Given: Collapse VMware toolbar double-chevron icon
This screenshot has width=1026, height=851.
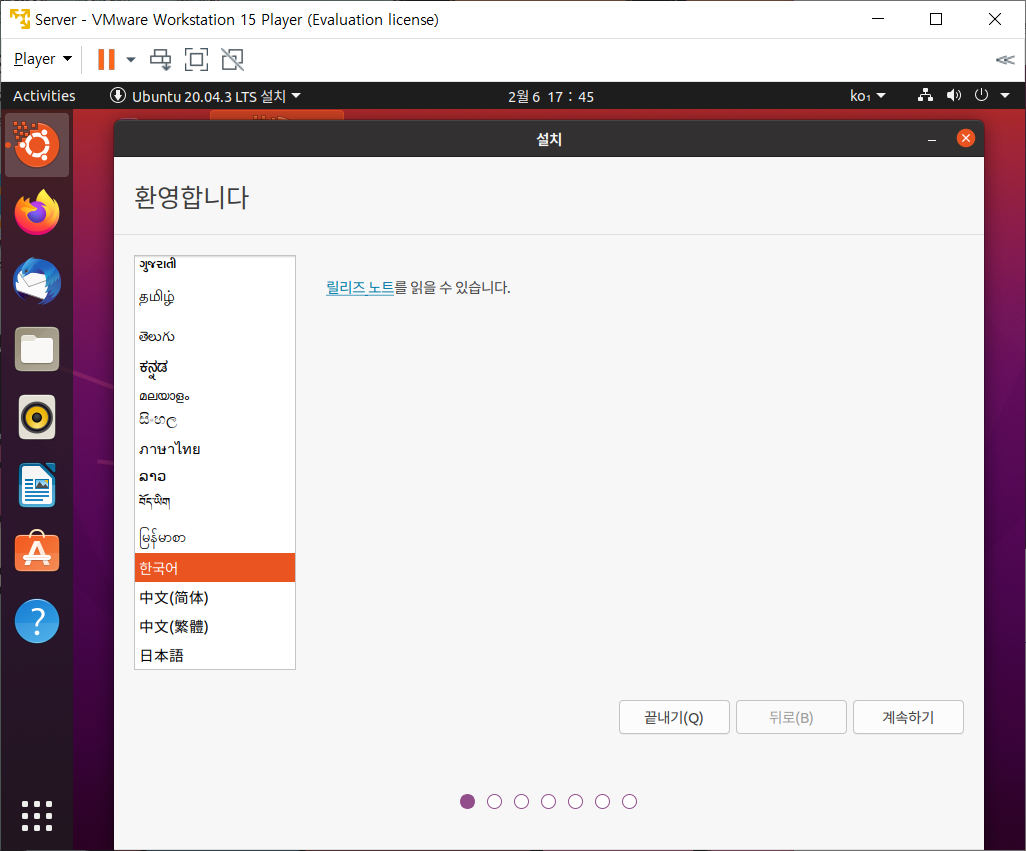Looking at the screenshot, I should pyautogui.click(x=1005, y=60).
